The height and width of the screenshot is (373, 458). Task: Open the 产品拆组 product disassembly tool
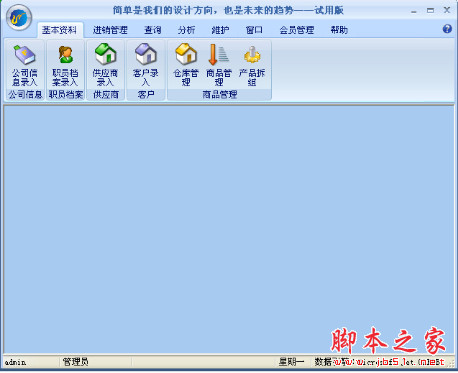tap(252, 65)
